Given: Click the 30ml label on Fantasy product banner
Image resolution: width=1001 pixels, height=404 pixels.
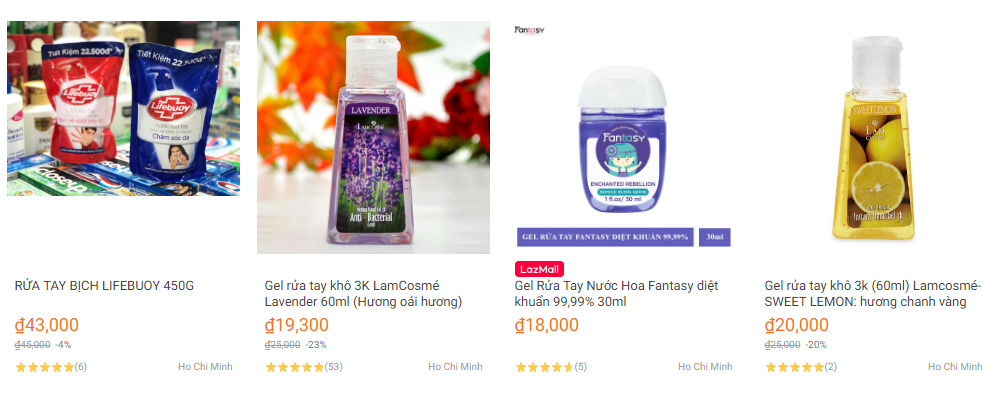Looking at the screenshot, I should tap(714, 237).
